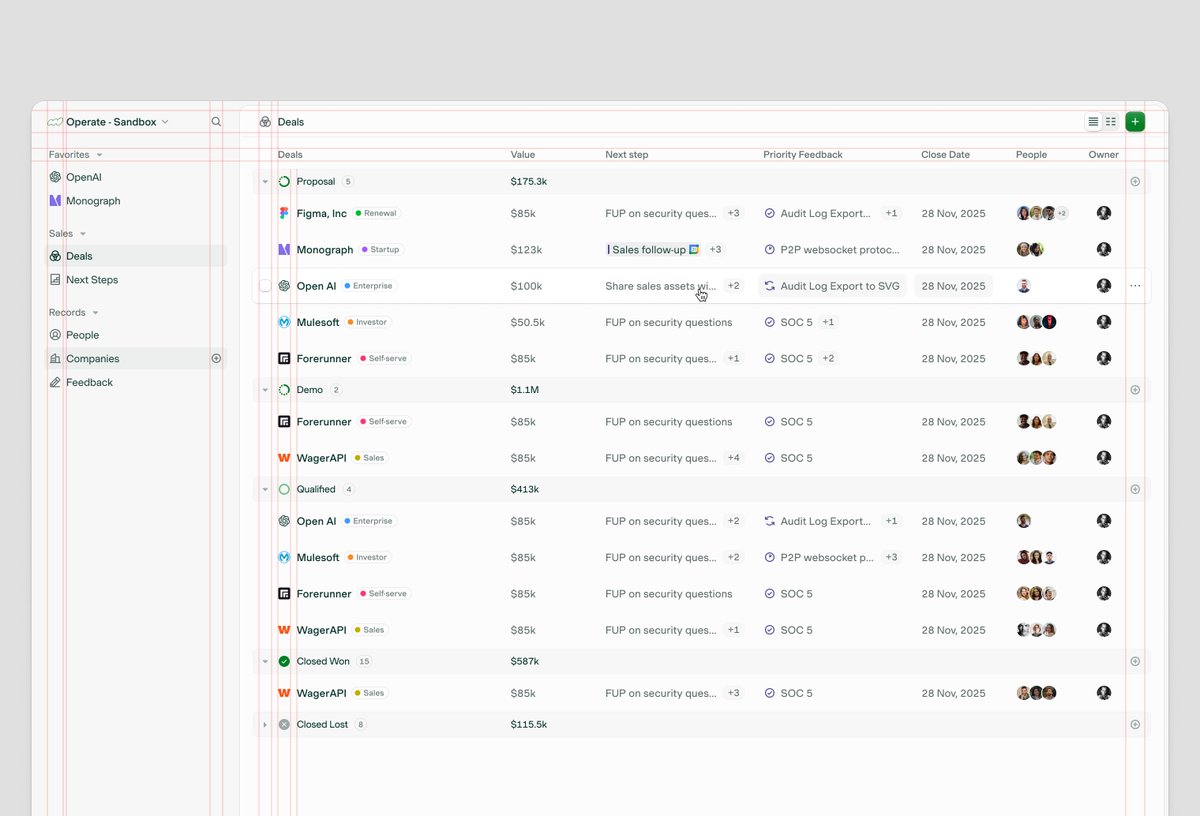Click the Renewal tag on Figma, Inc
Screen dimensions: 1200x816
tap(376, 214)
